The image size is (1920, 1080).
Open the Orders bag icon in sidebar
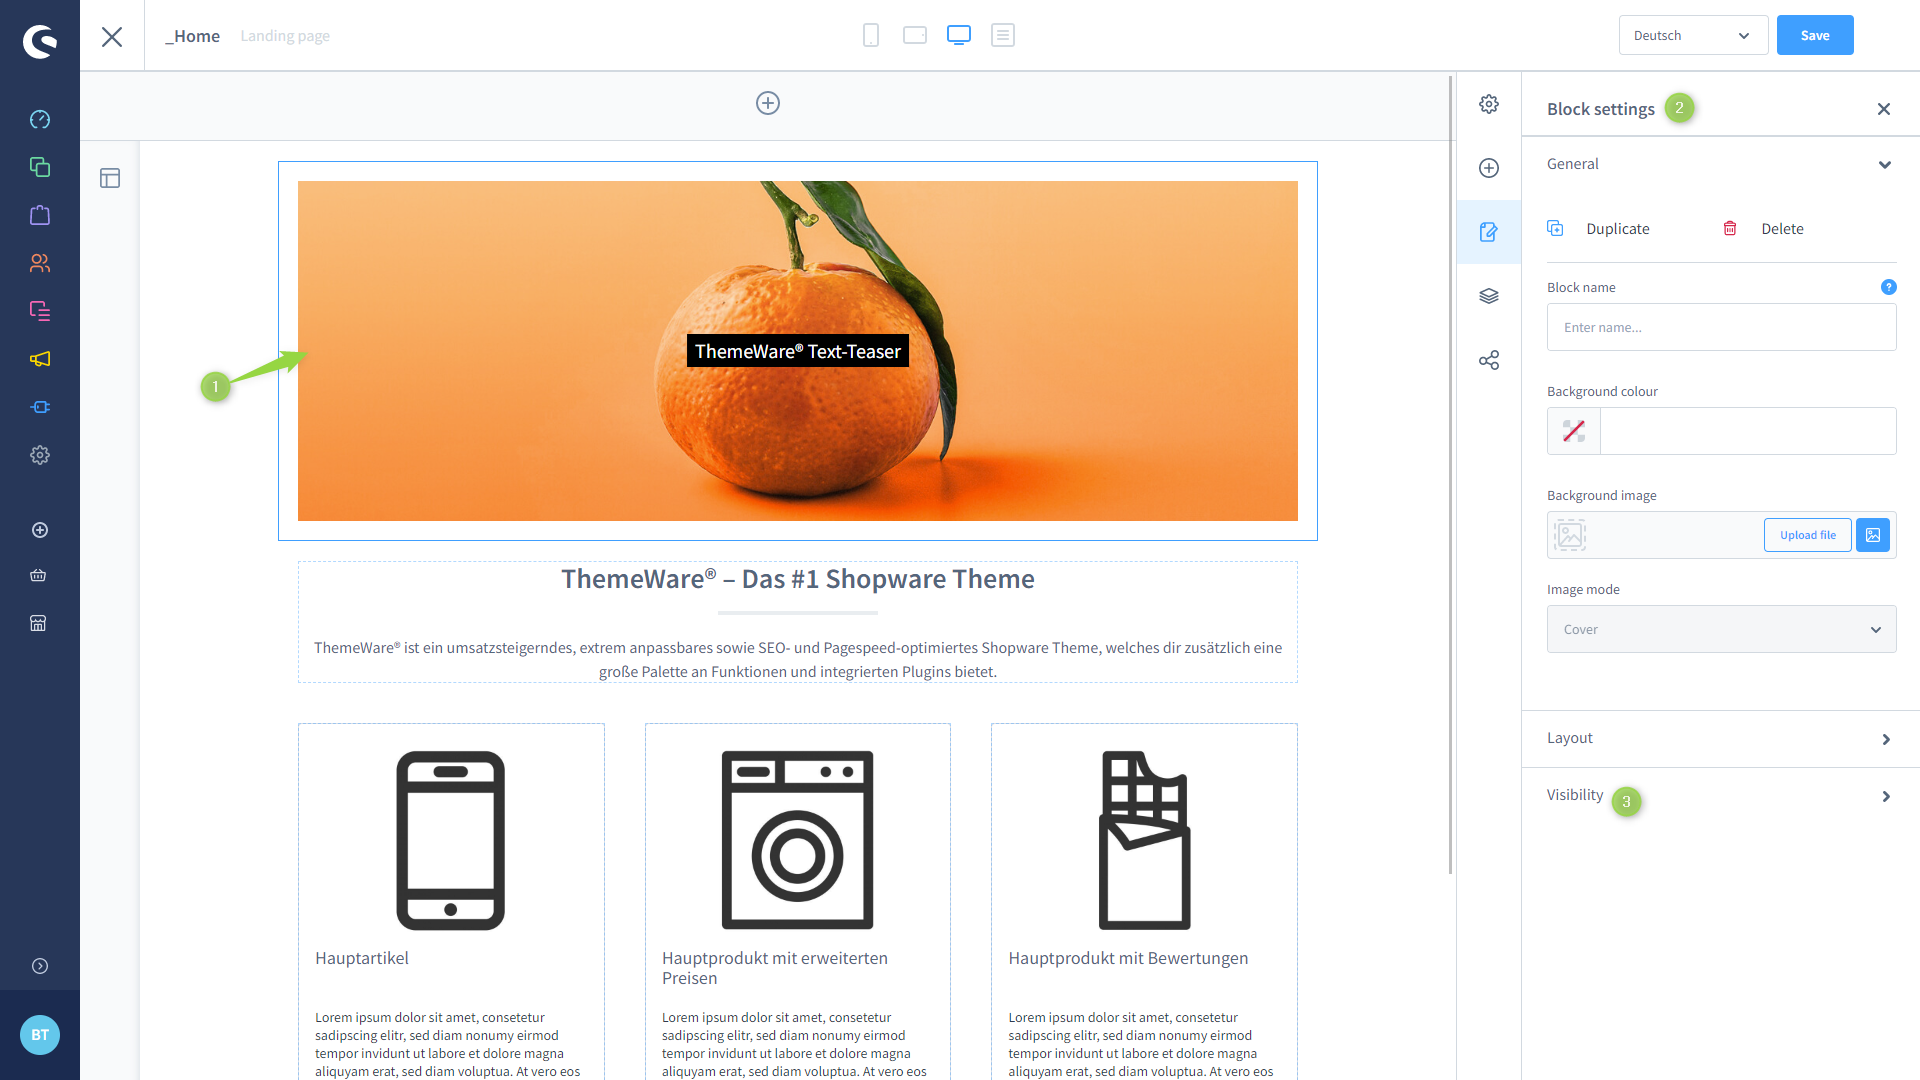(40, 215)
